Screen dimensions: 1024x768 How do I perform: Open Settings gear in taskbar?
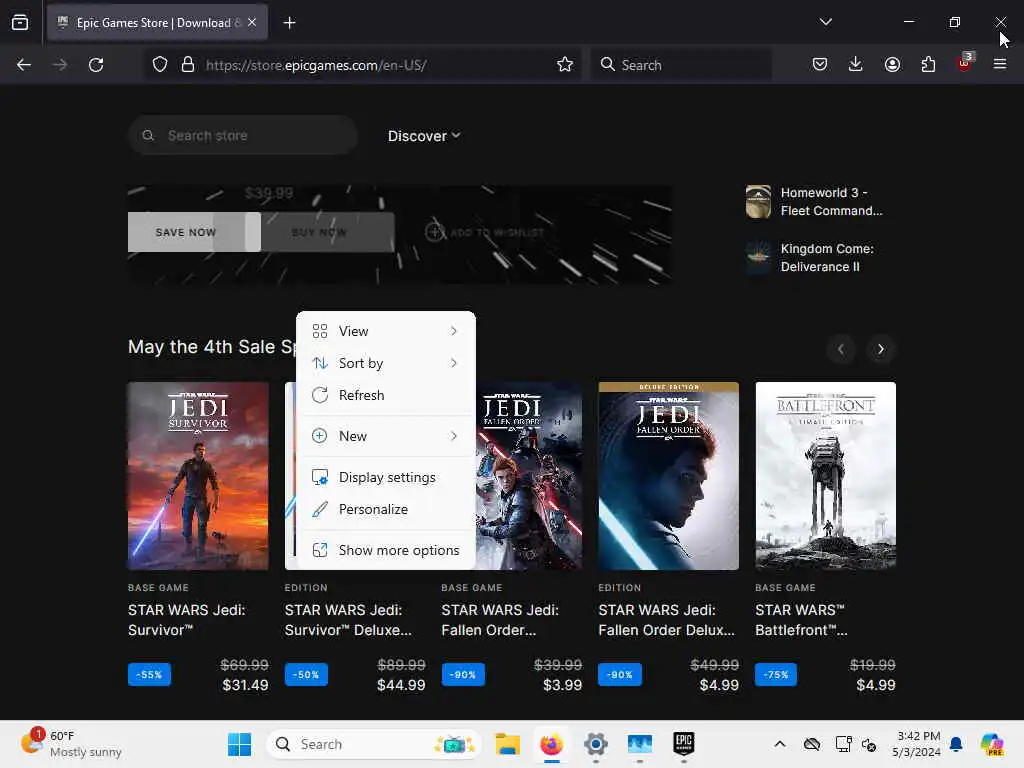(x=596, y=744)
